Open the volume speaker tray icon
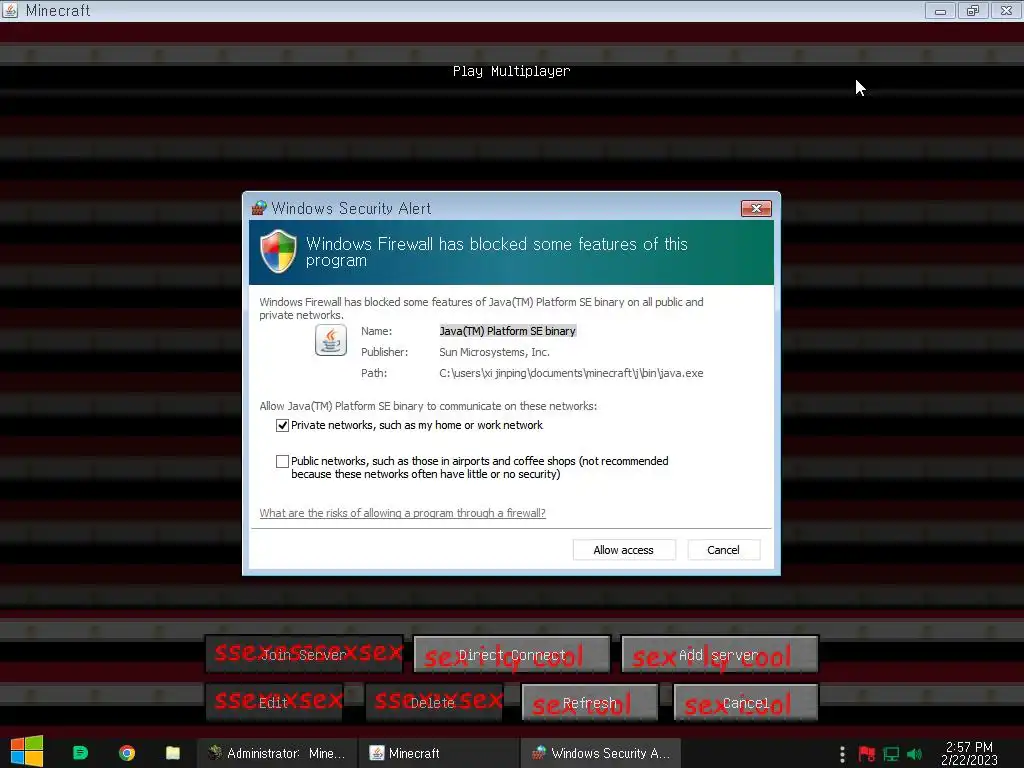1024x768 pixels. (915, 754)
